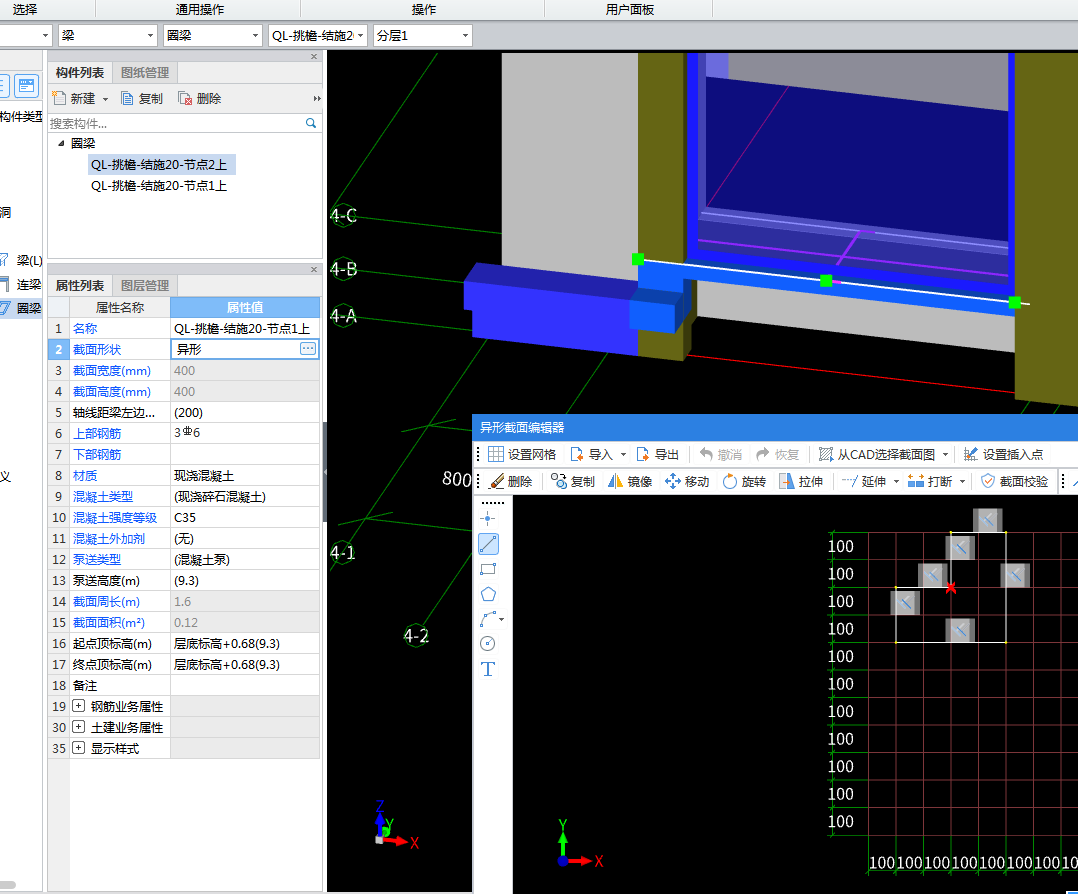Open the 从CAD选择截面图 dropdown arrow

945,455
